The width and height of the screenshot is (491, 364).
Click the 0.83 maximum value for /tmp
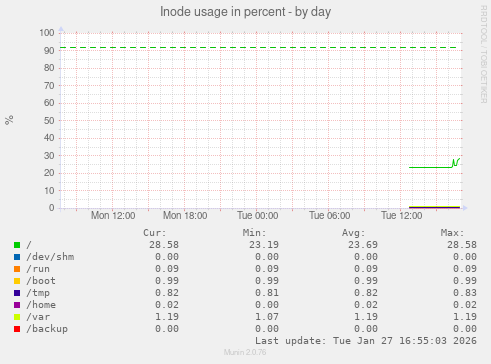point(465,293)
